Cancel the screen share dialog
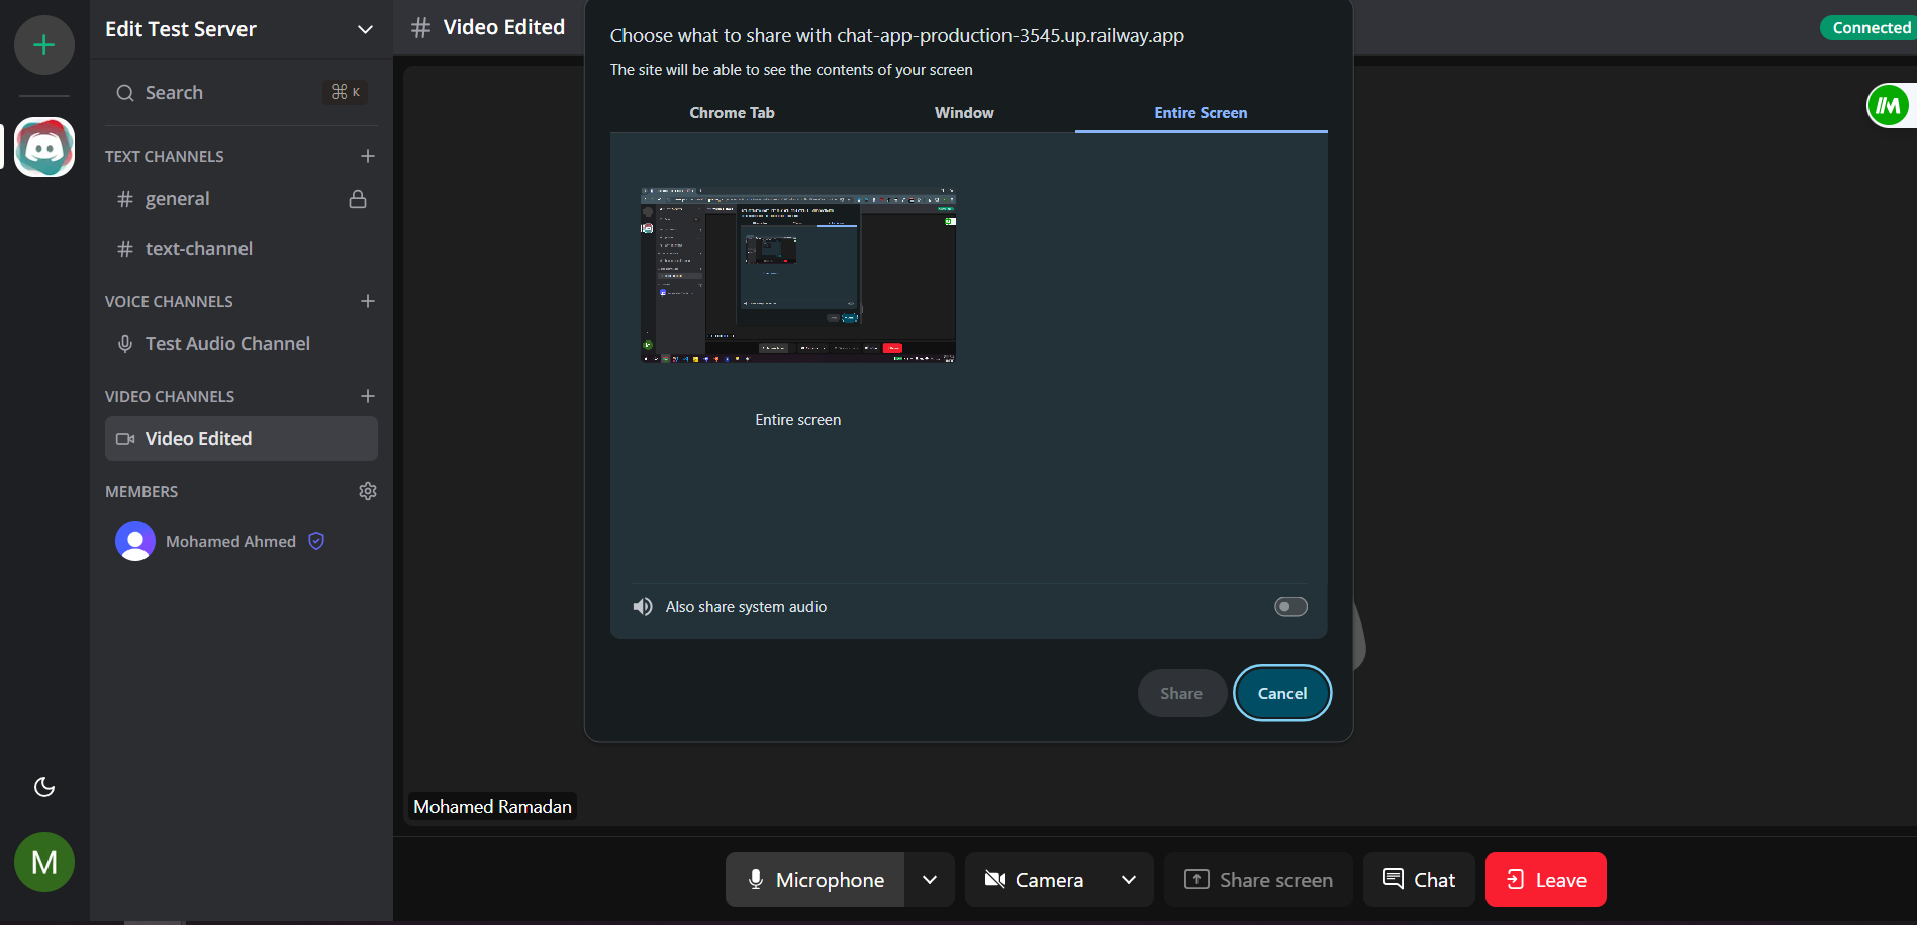Viewport: 1917px width, 925px height. [1282, 693]
